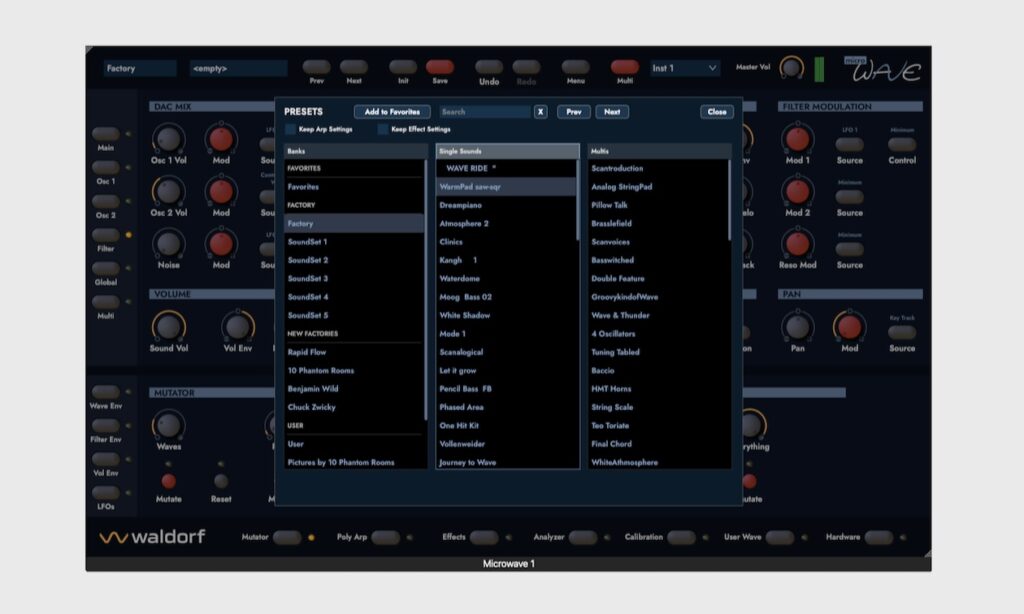
Task: Toggle the Hardware switch
Action: point(878,538)
